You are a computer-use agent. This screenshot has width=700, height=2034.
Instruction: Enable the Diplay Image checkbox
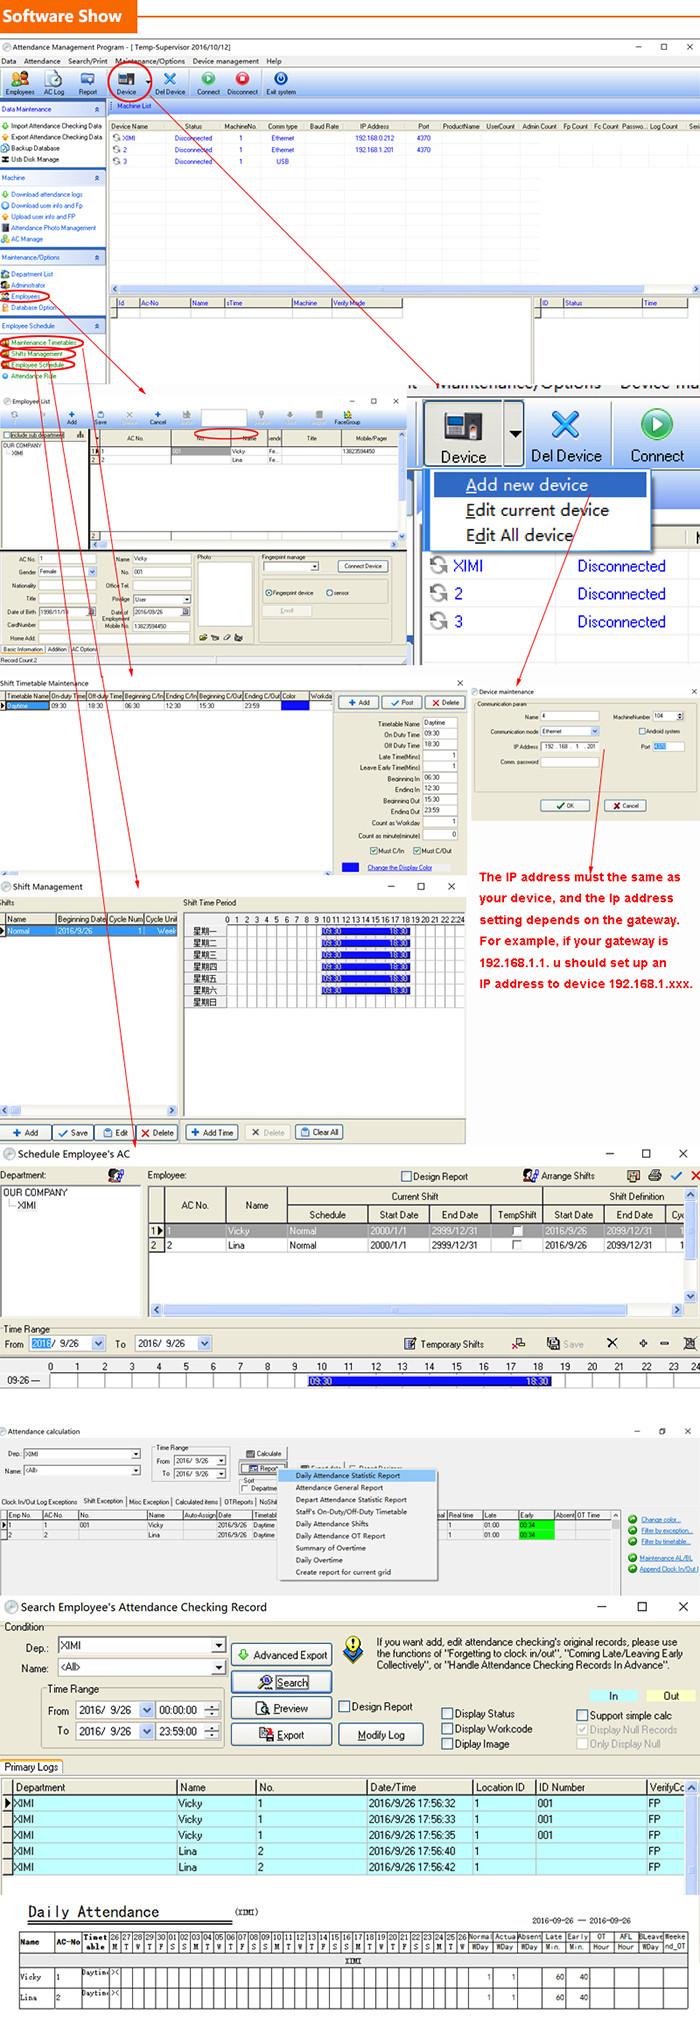tap(448, 1744)
